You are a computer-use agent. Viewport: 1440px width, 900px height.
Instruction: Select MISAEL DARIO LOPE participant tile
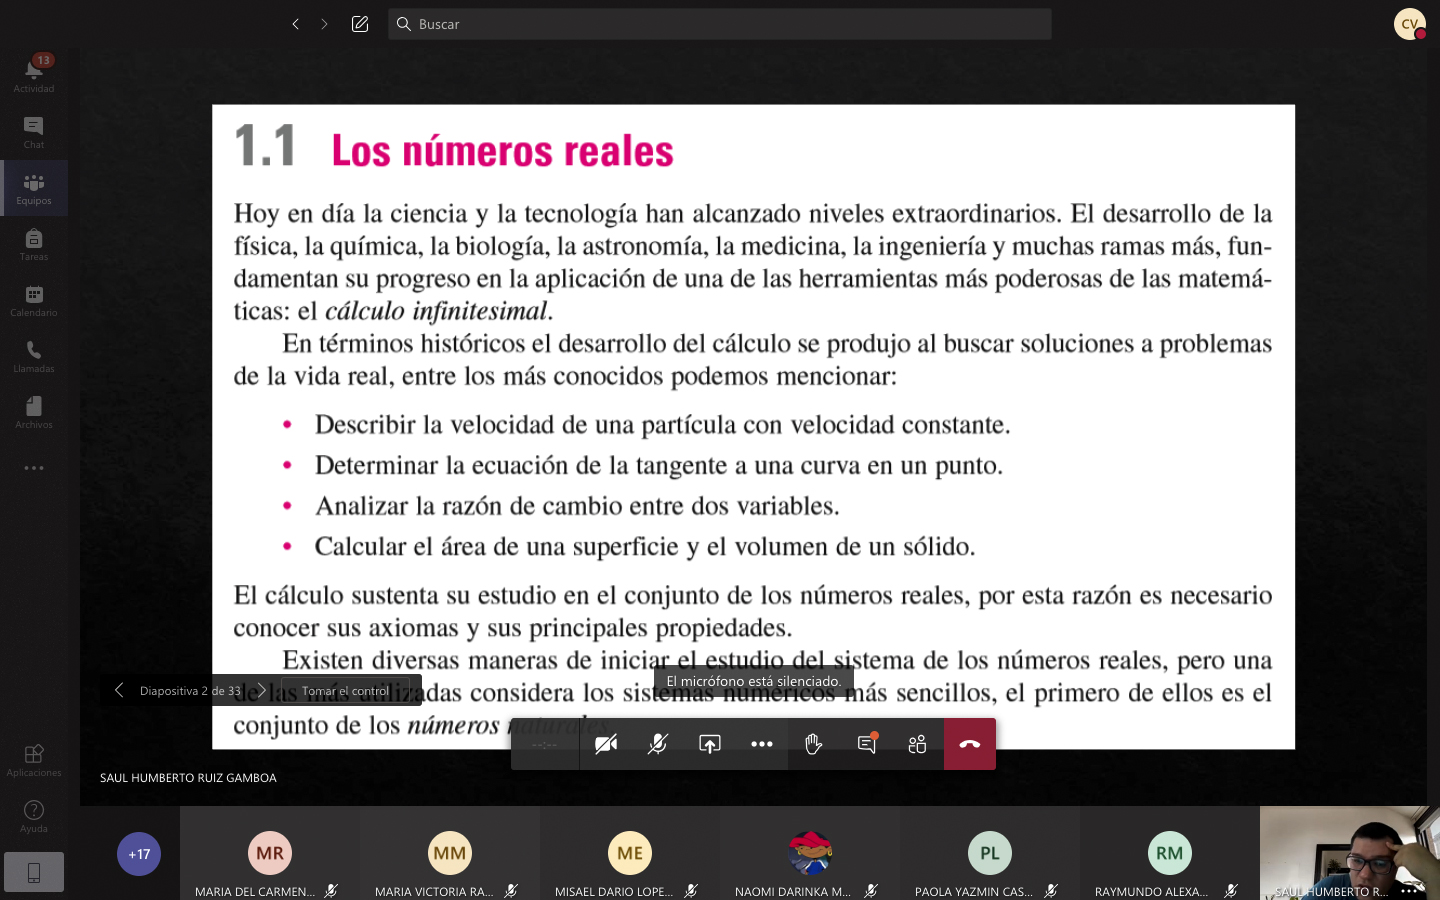(x=630, y=853)
